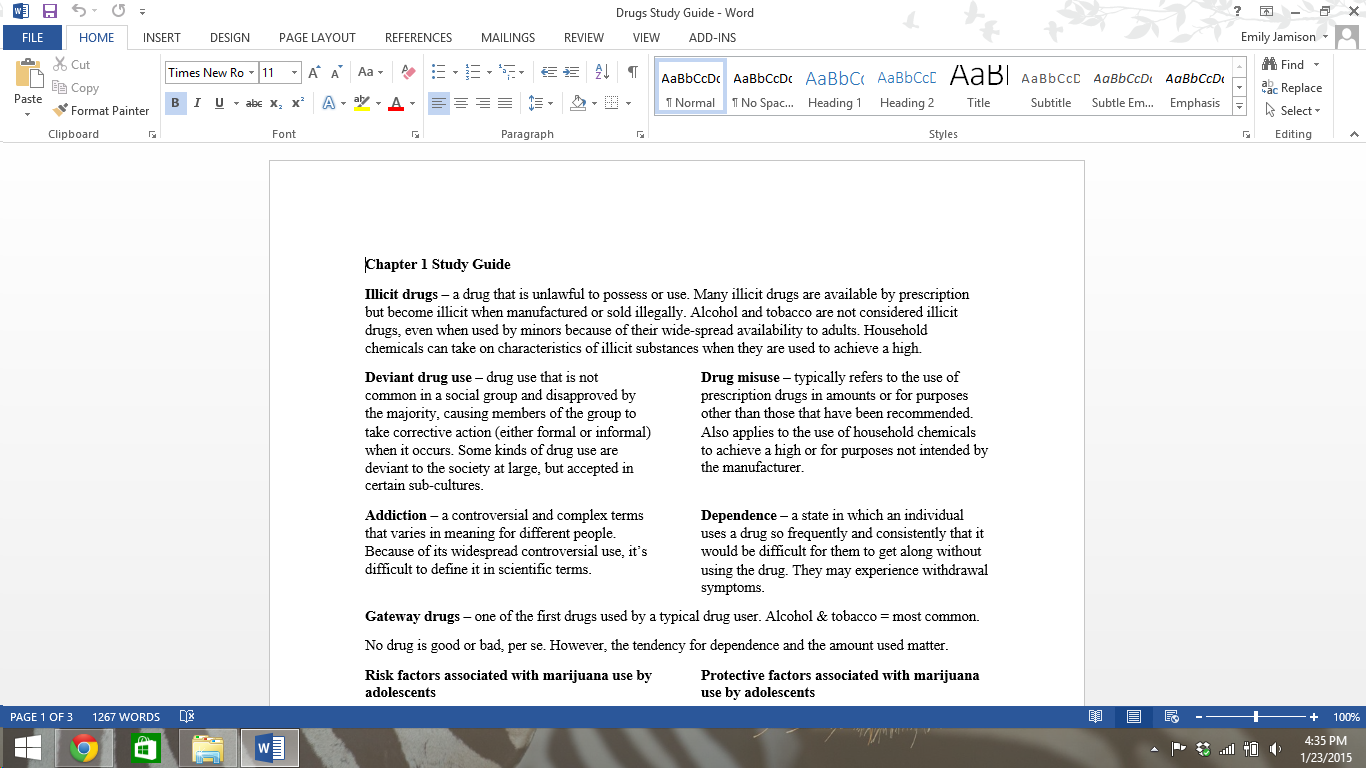
Task: Click the Clear All Formatting eraser icon
Action: (407, 72)
